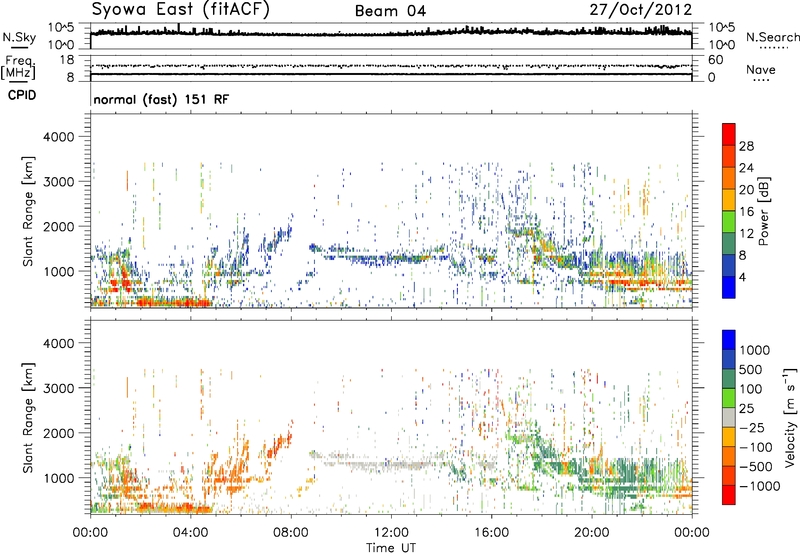
Task: Click the "04:00" time tick label
Action: point(190,533)
